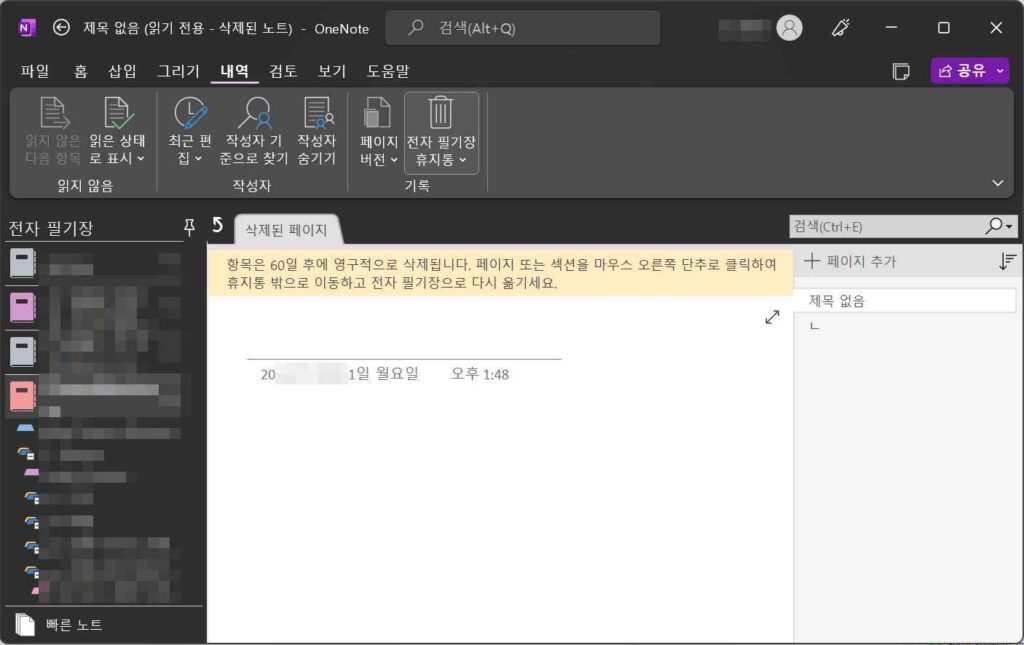Click the 검색(Ctrl+E) search field

coord(886,227)
